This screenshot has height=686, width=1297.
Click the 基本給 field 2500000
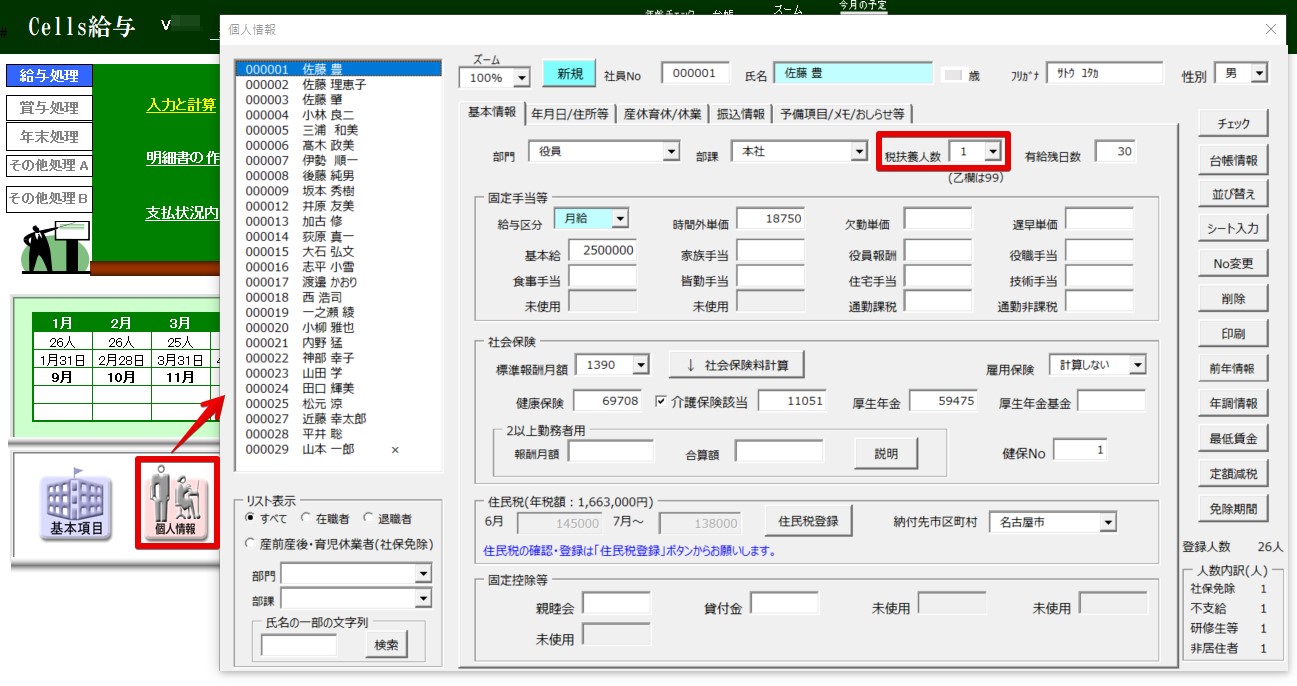(602, 249)
